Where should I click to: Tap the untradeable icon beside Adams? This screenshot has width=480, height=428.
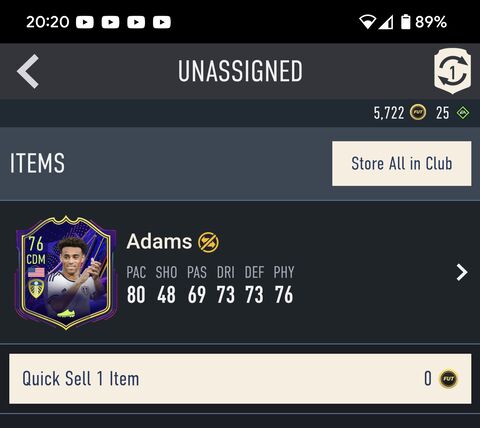[x=209, y=242]
